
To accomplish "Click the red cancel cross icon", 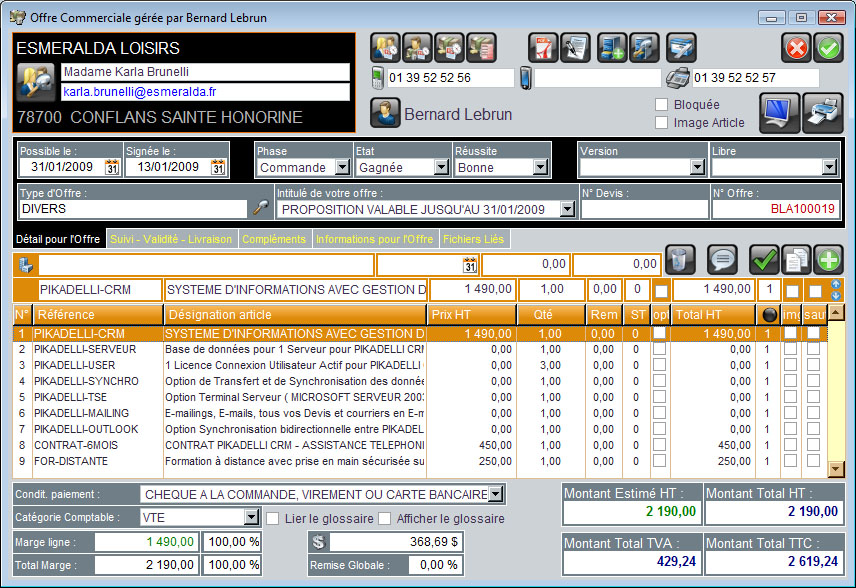I will point(796,47).
